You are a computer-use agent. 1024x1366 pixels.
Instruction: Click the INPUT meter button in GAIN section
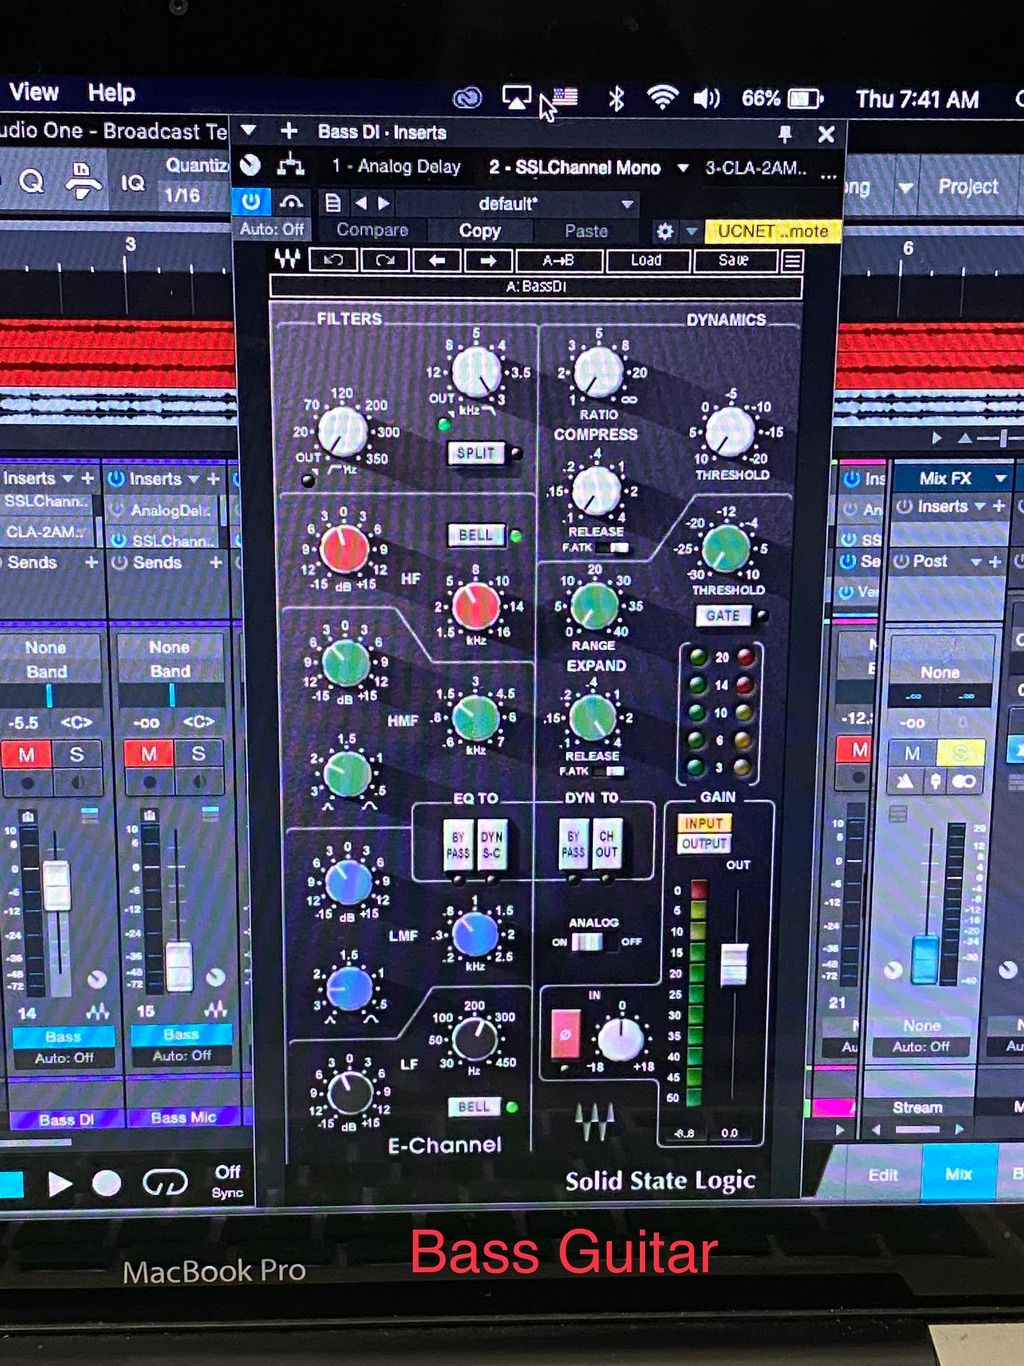tap(704, 823)
